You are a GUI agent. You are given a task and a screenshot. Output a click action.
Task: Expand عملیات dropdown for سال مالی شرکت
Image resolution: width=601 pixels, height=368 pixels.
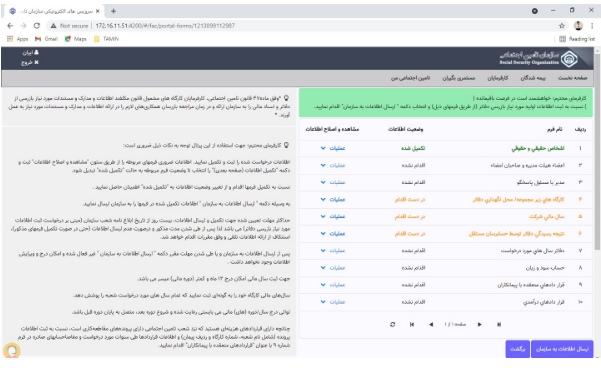pyautogui.click(x=333, y=216)
